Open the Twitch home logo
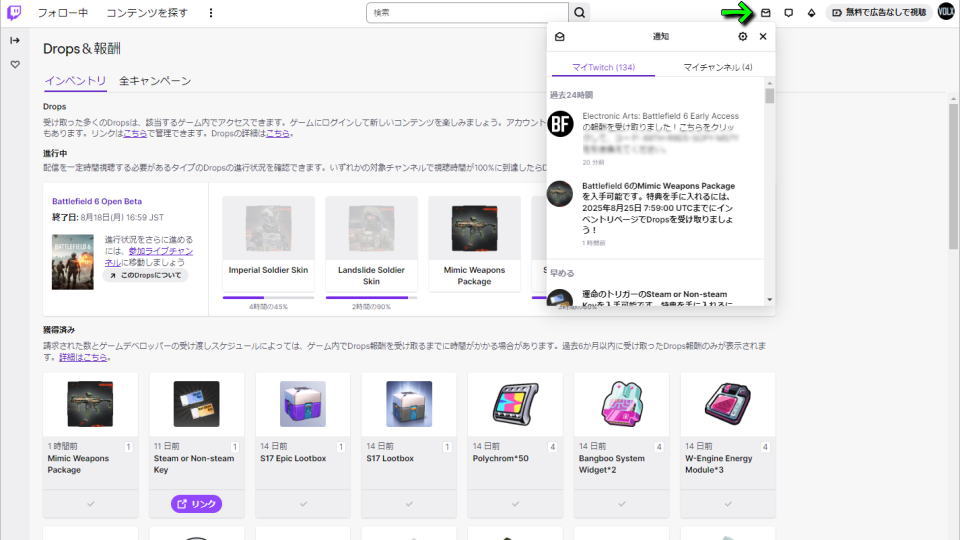960x540 pixels. coord(13,12)
